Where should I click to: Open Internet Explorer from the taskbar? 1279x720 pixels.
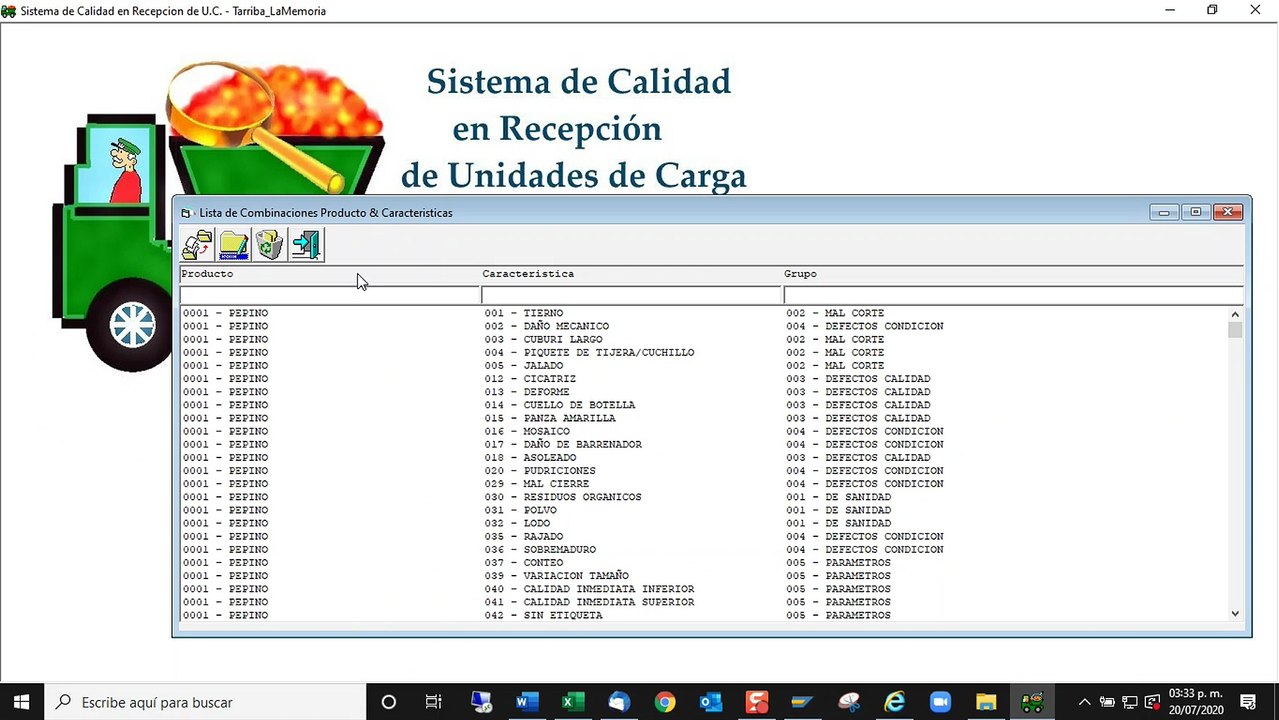[895, 702]
